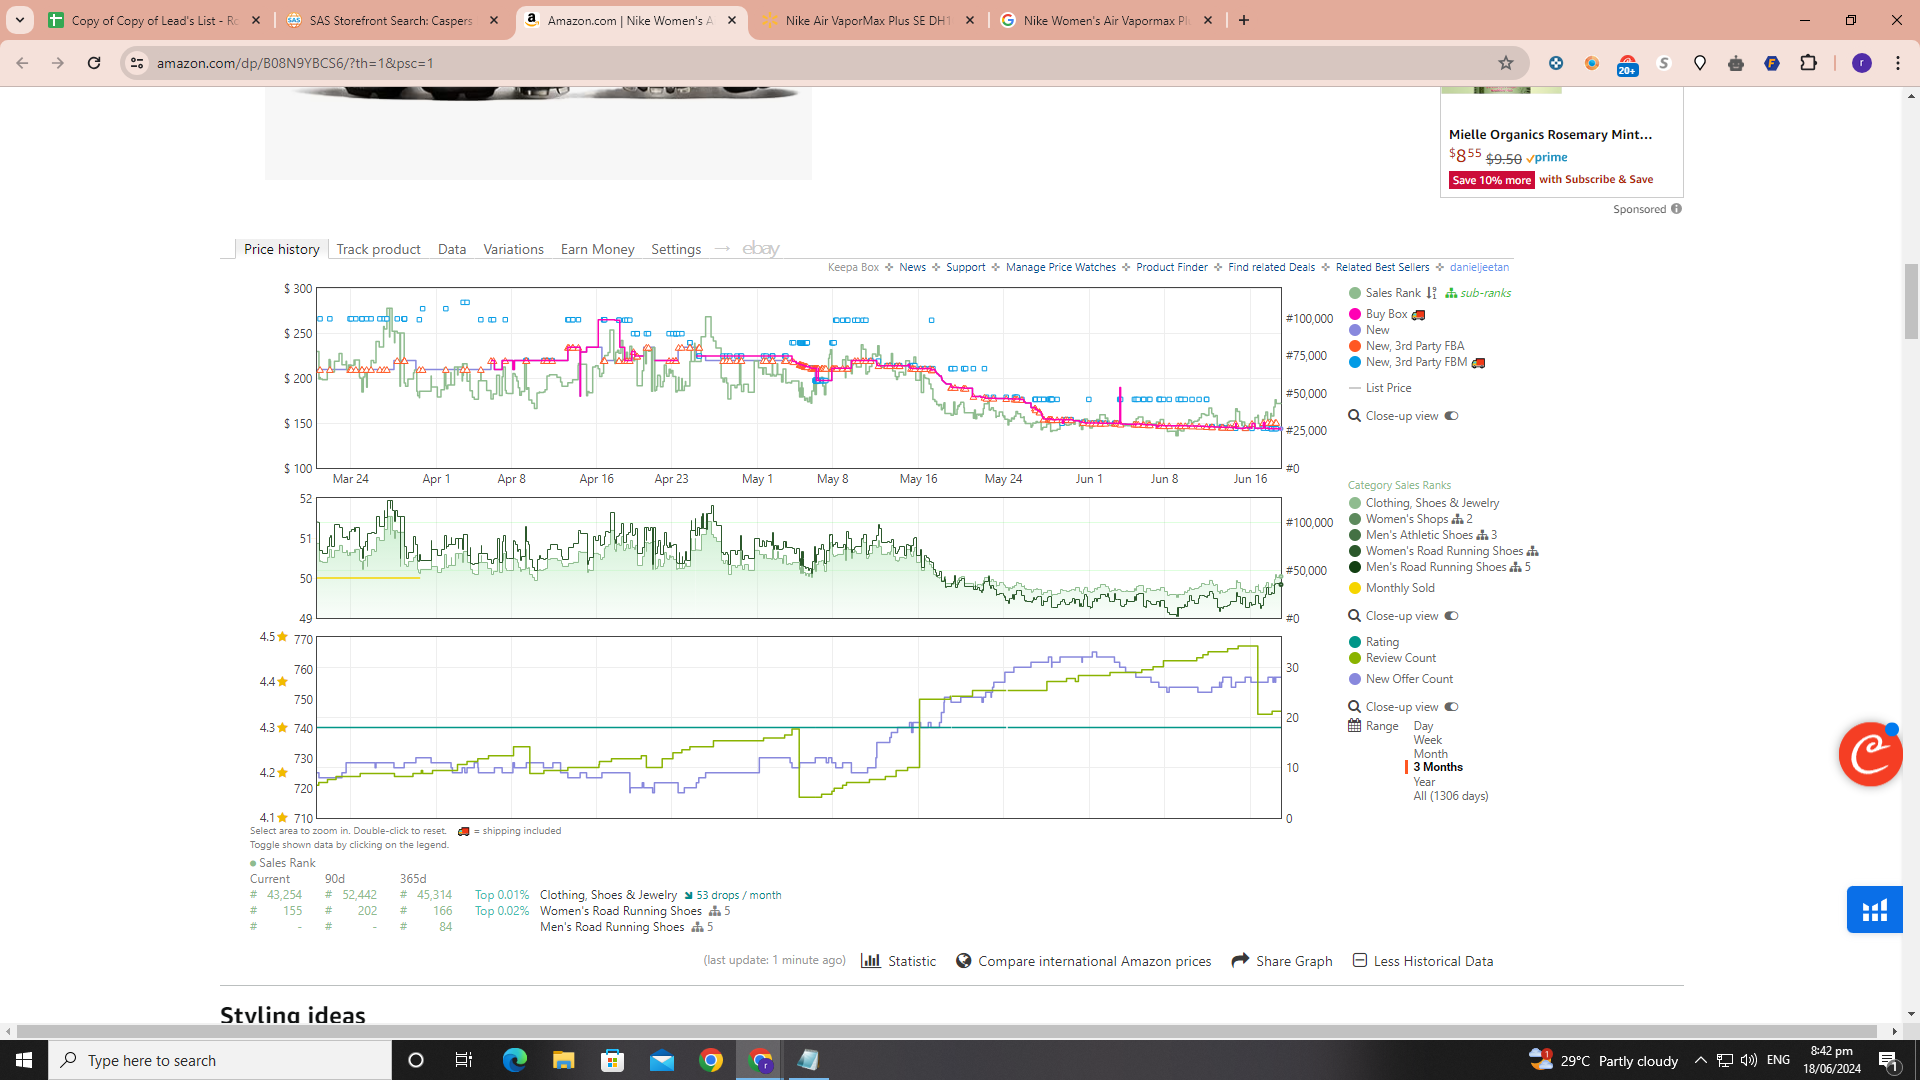The image size is (1920, 1080).
Task: Open the blue chart widget button
Action: (x=1874, y=909)
